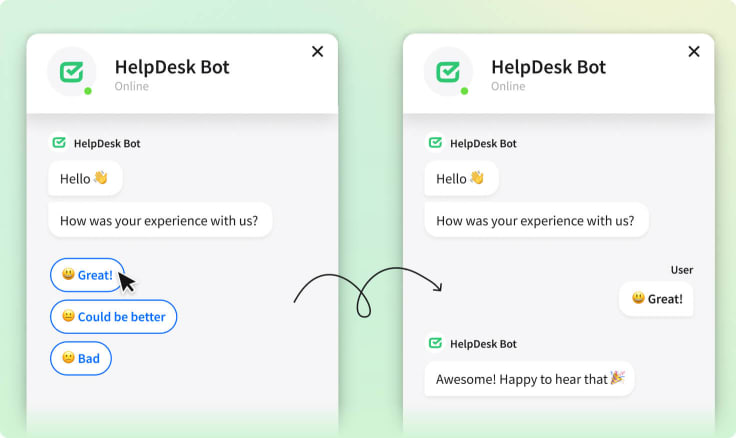Image resolution: width=736 pixels, height=438 pixels.
Task: Click the sender name above Hello in right chat
Action: click(483, 143)
